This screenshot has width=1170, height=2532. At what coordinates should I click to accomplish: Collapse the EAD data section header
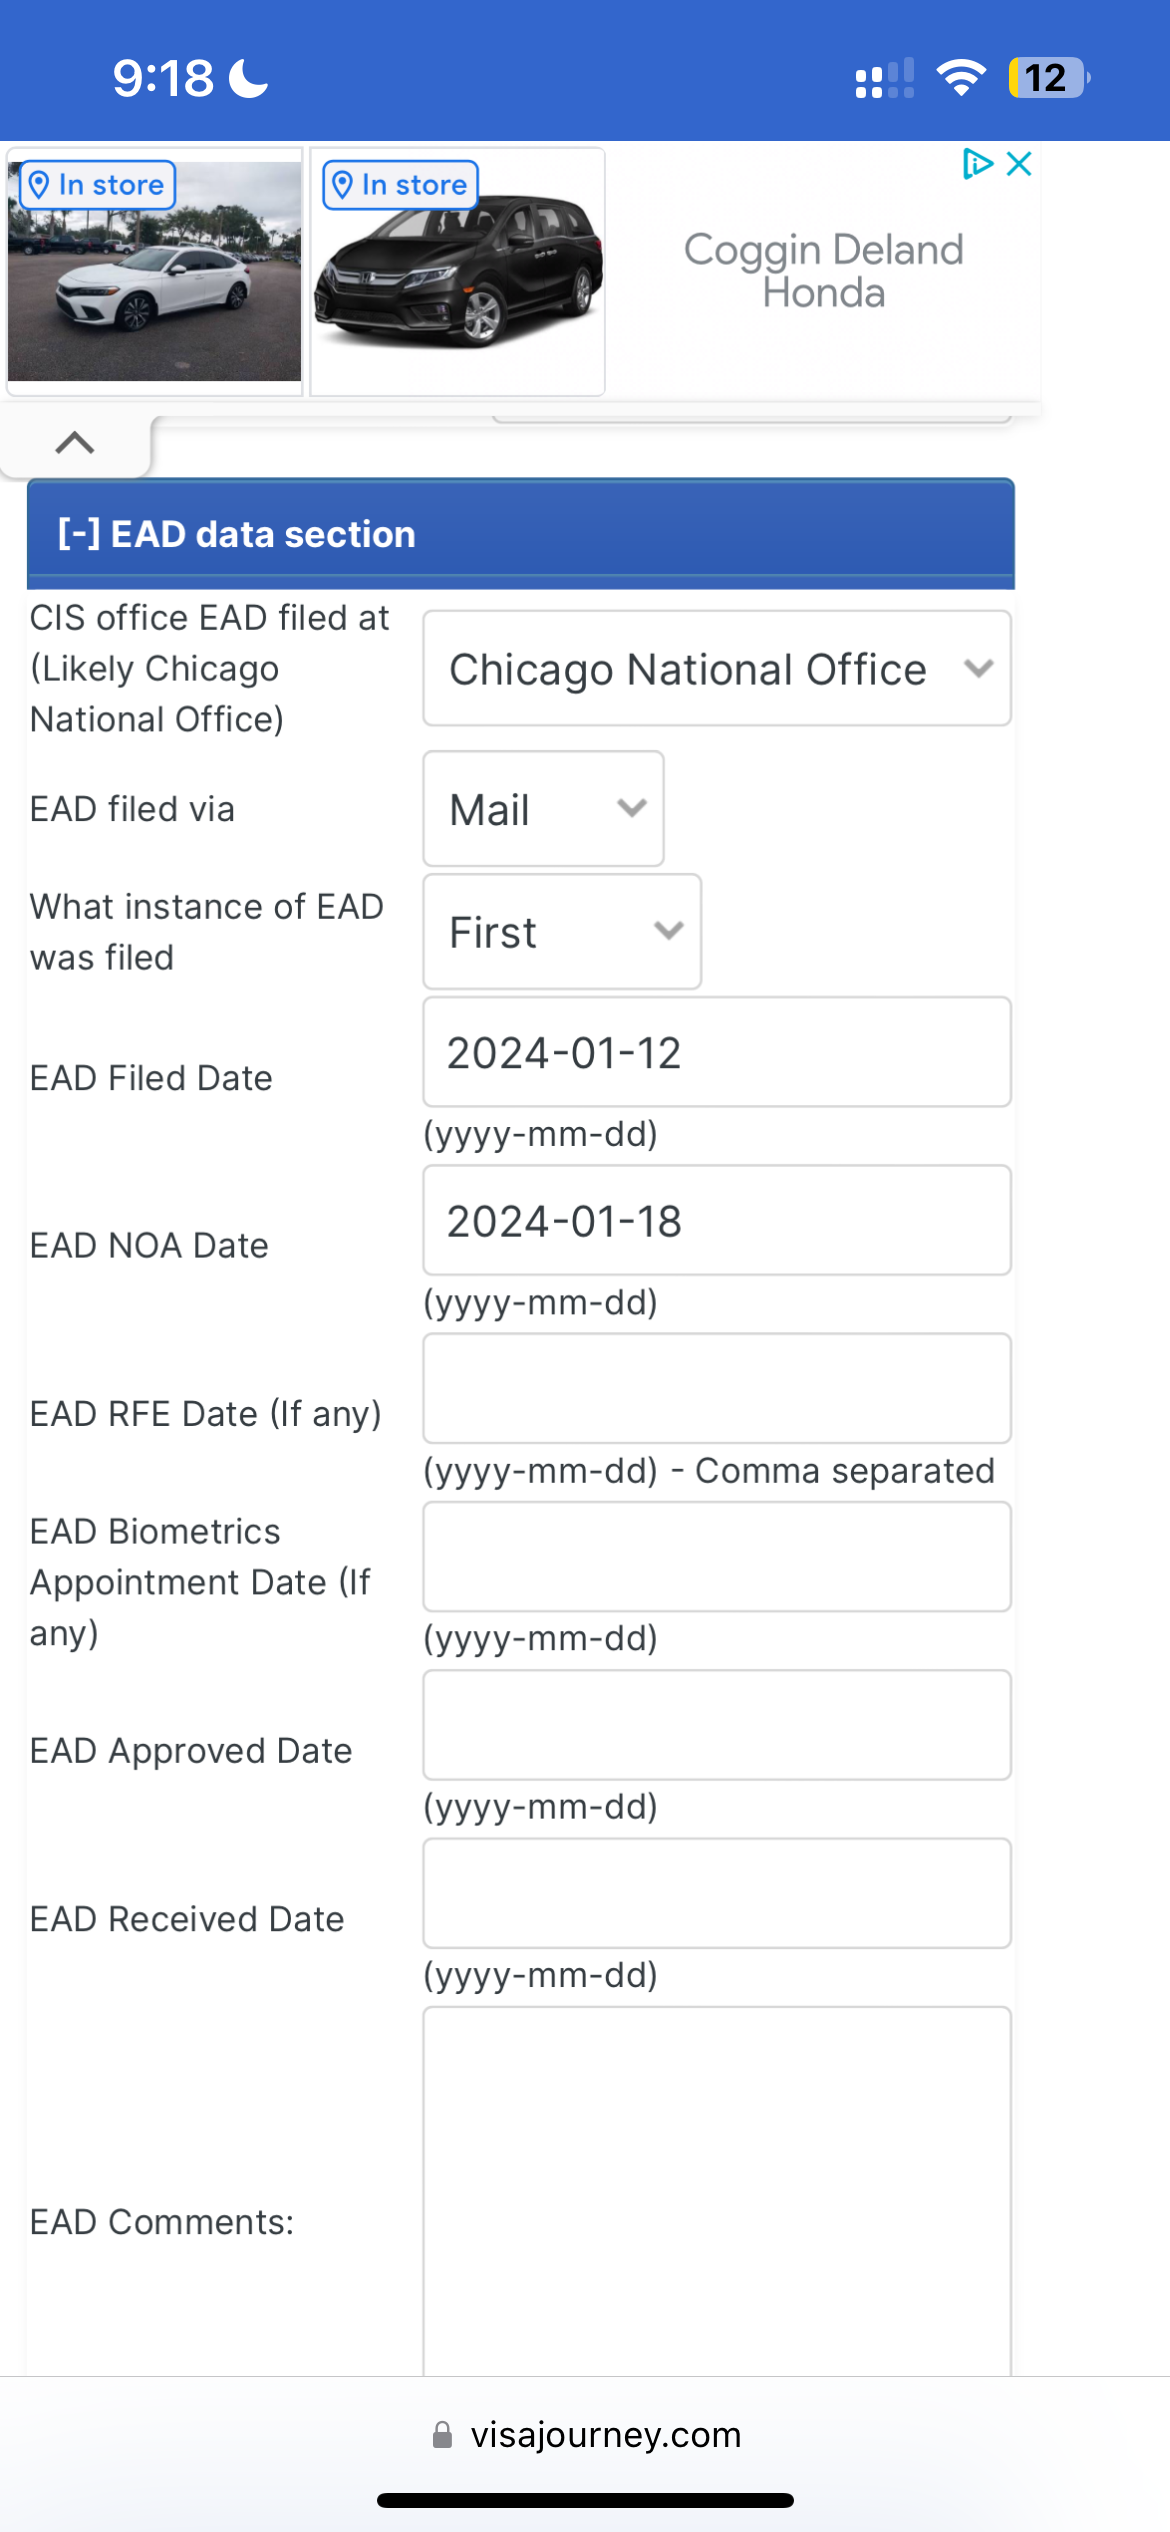pyautogui.click(x=520, y=534)
